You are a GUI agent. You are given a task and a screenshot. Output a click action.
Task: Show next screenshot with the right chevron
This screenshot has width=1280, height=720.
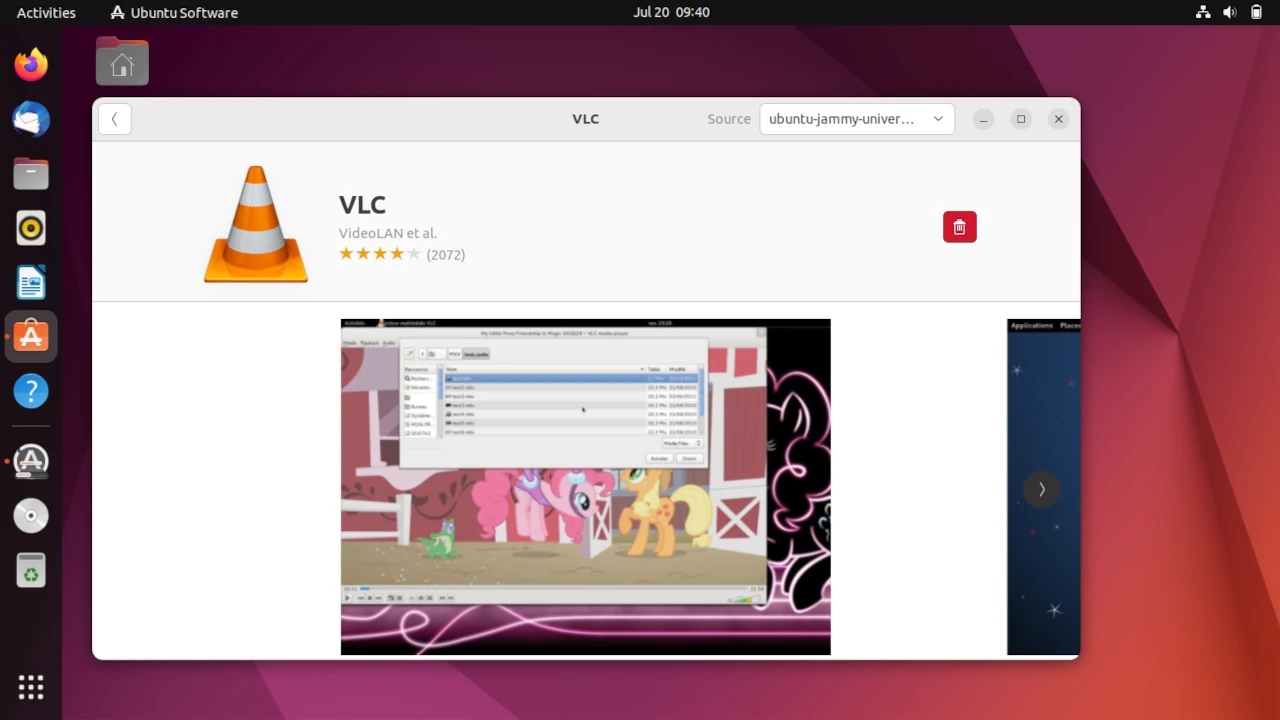(x=1041, y=489)
